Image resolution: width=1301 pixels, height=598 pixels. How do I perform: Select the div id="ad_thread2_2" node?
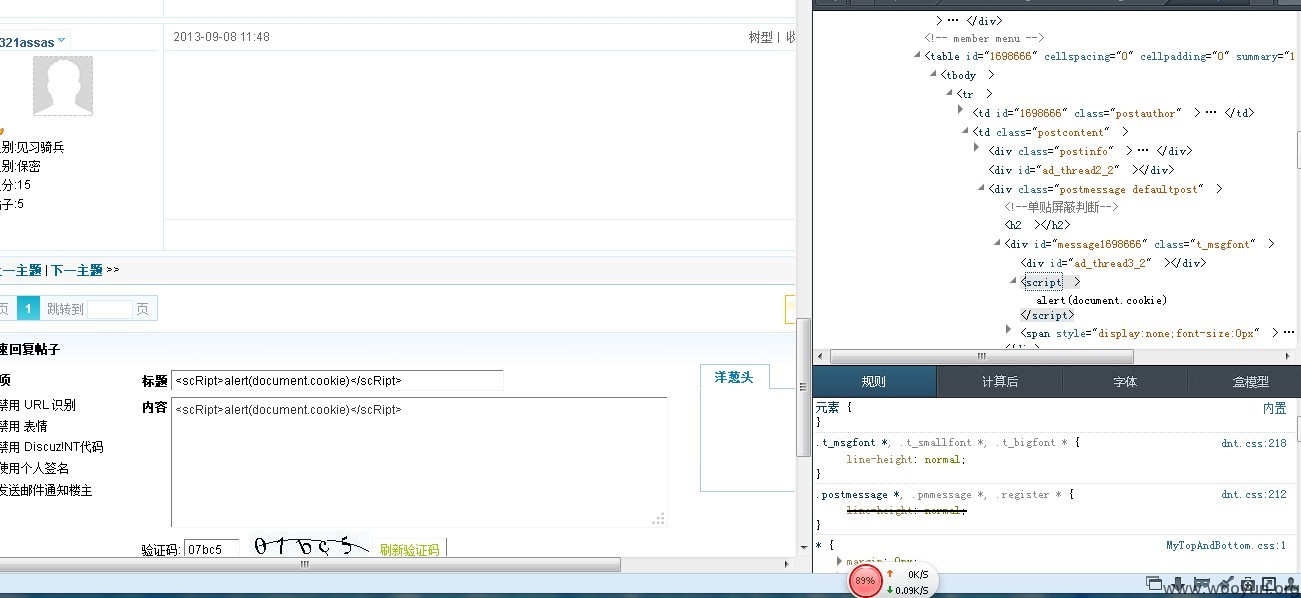[x=1080, y=170]
